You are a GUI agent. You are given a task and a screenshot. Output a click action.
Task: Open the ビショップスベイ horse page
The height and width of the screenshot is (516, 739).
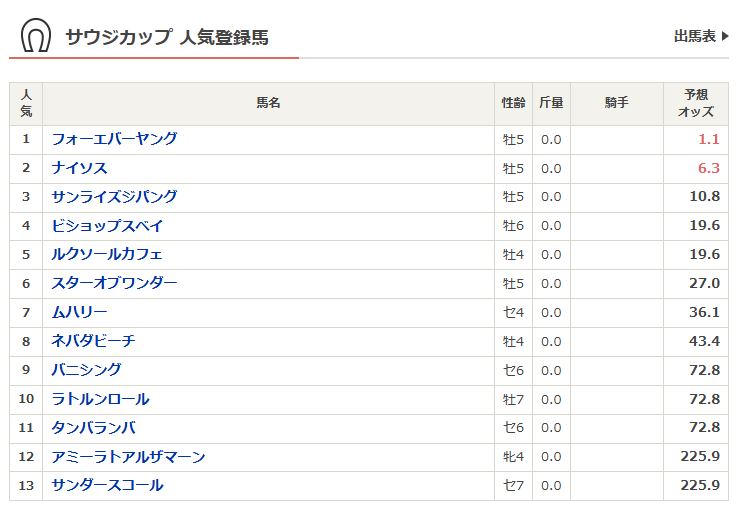(x=107, y=226)
